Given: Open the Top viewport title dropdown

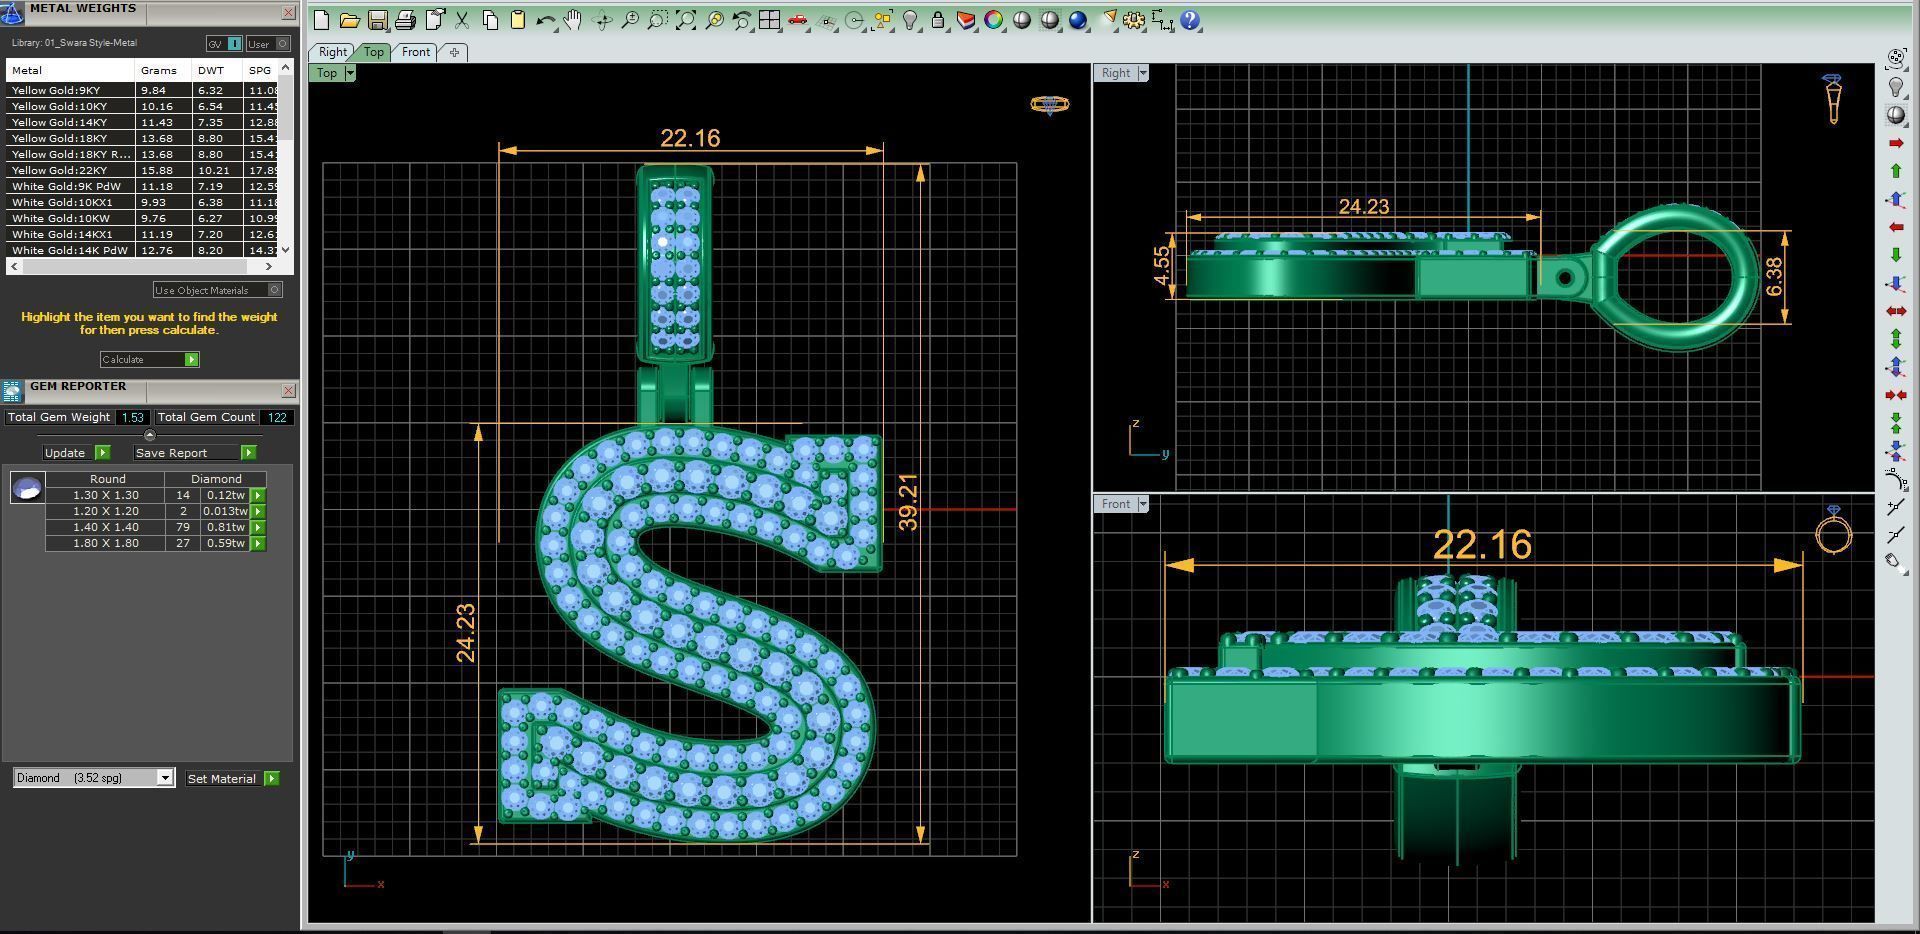Looking at the screenshot, I should 350,73.
